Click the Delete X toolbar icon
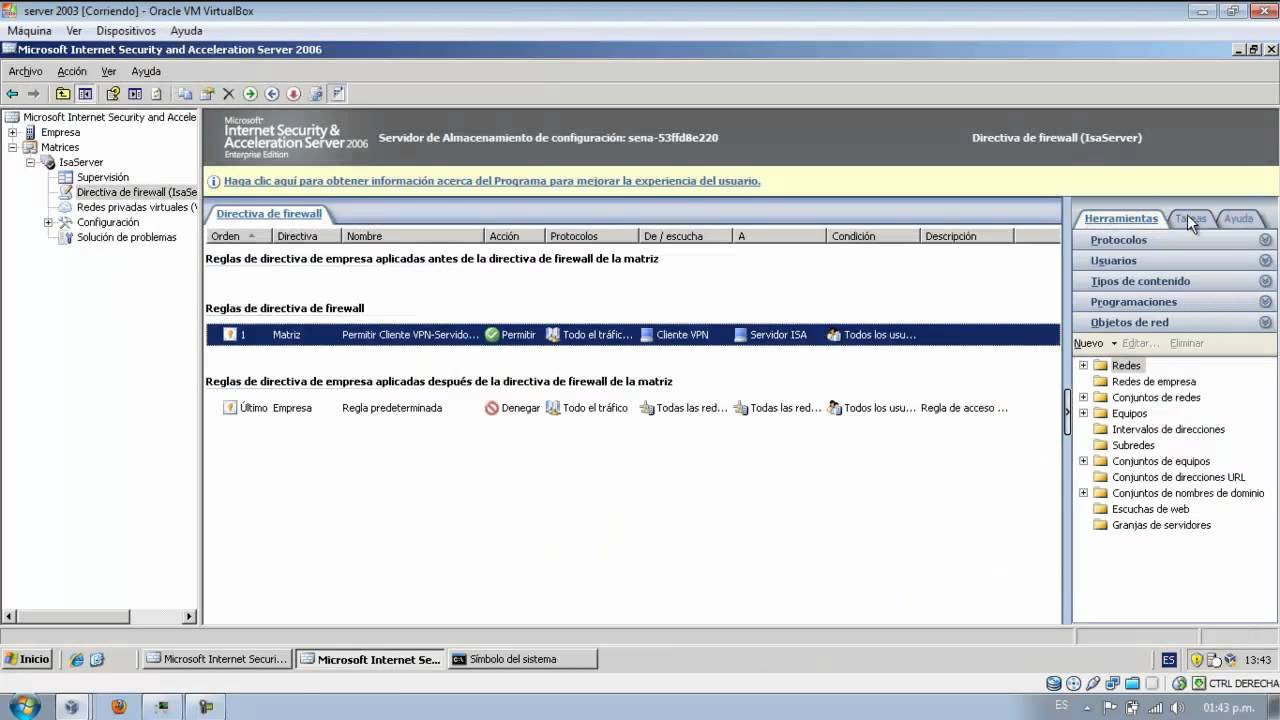Screen dimensions: 1280x720 tap(228, 94)
